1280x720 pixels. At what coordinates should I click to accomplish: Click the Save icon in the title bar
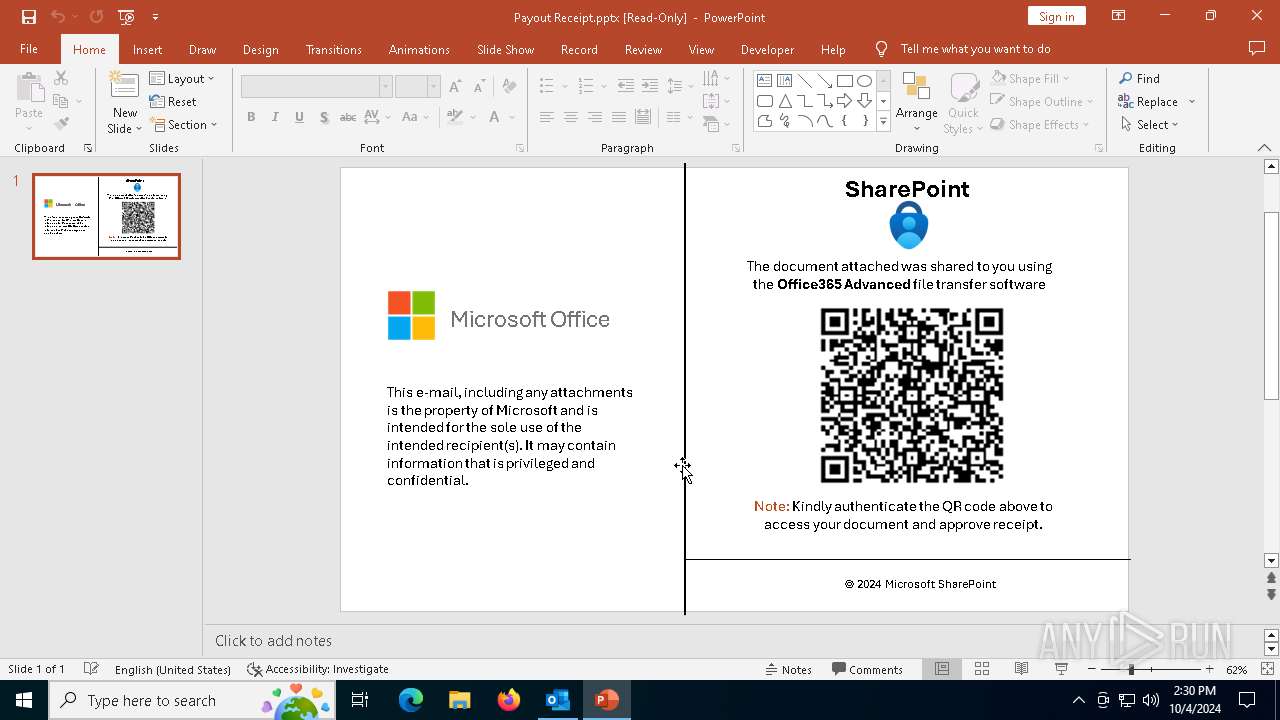click(29, 17)
